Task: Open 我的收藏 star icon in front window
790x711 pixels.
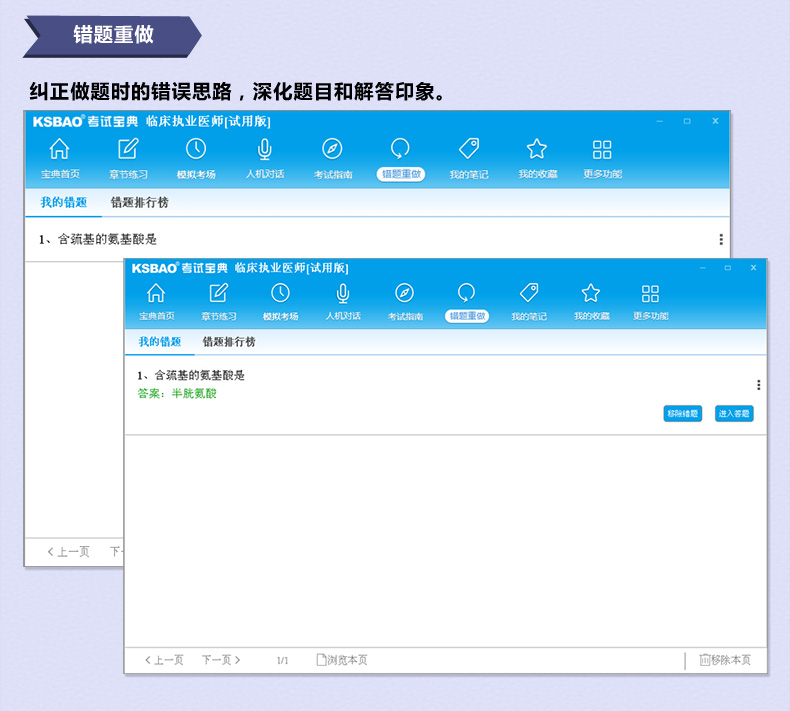Action: pos(591,293)
